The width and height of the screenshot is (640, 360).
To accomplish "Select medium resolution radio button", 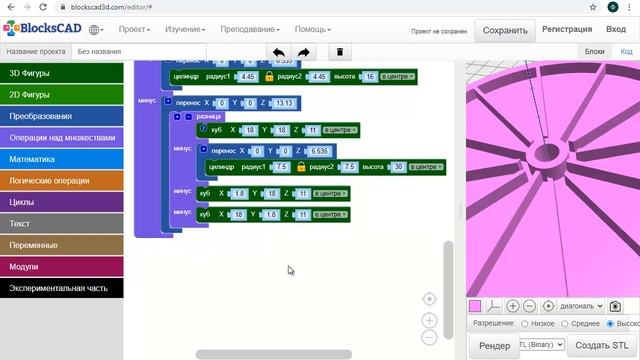I will coord(564,324).
